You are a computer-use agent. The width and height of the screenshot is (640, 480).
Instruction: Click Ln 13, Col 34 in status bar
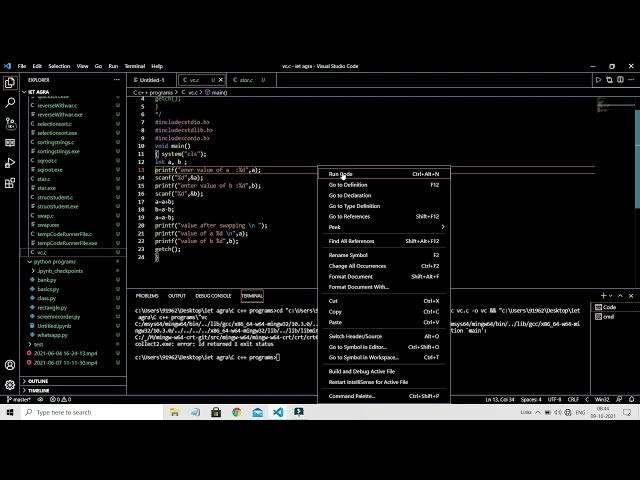(500, 399)
